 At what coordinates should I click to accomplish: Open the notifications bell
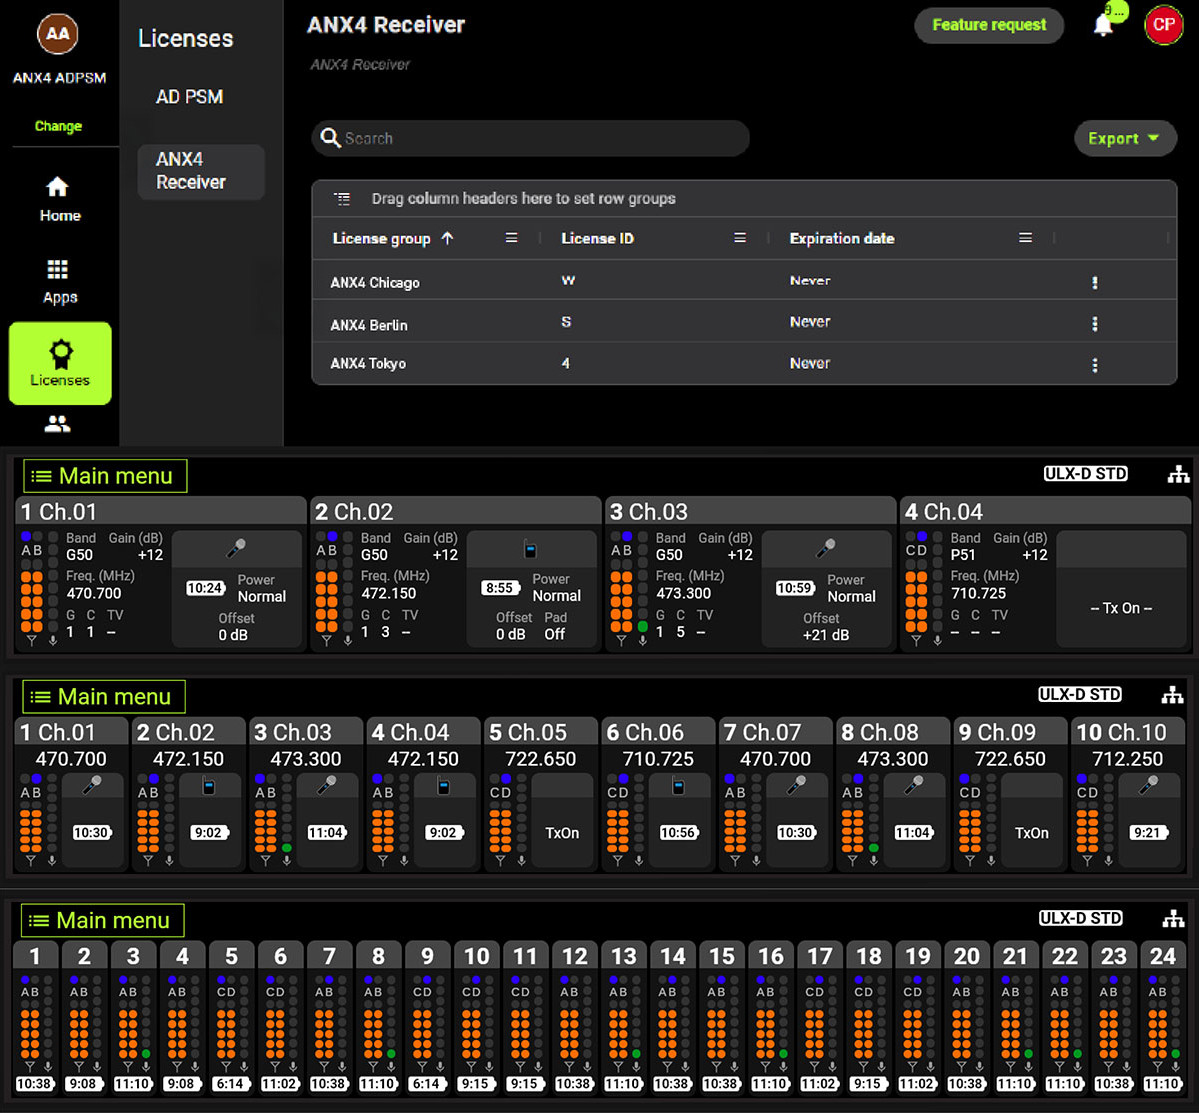(x=1103, y=25)
